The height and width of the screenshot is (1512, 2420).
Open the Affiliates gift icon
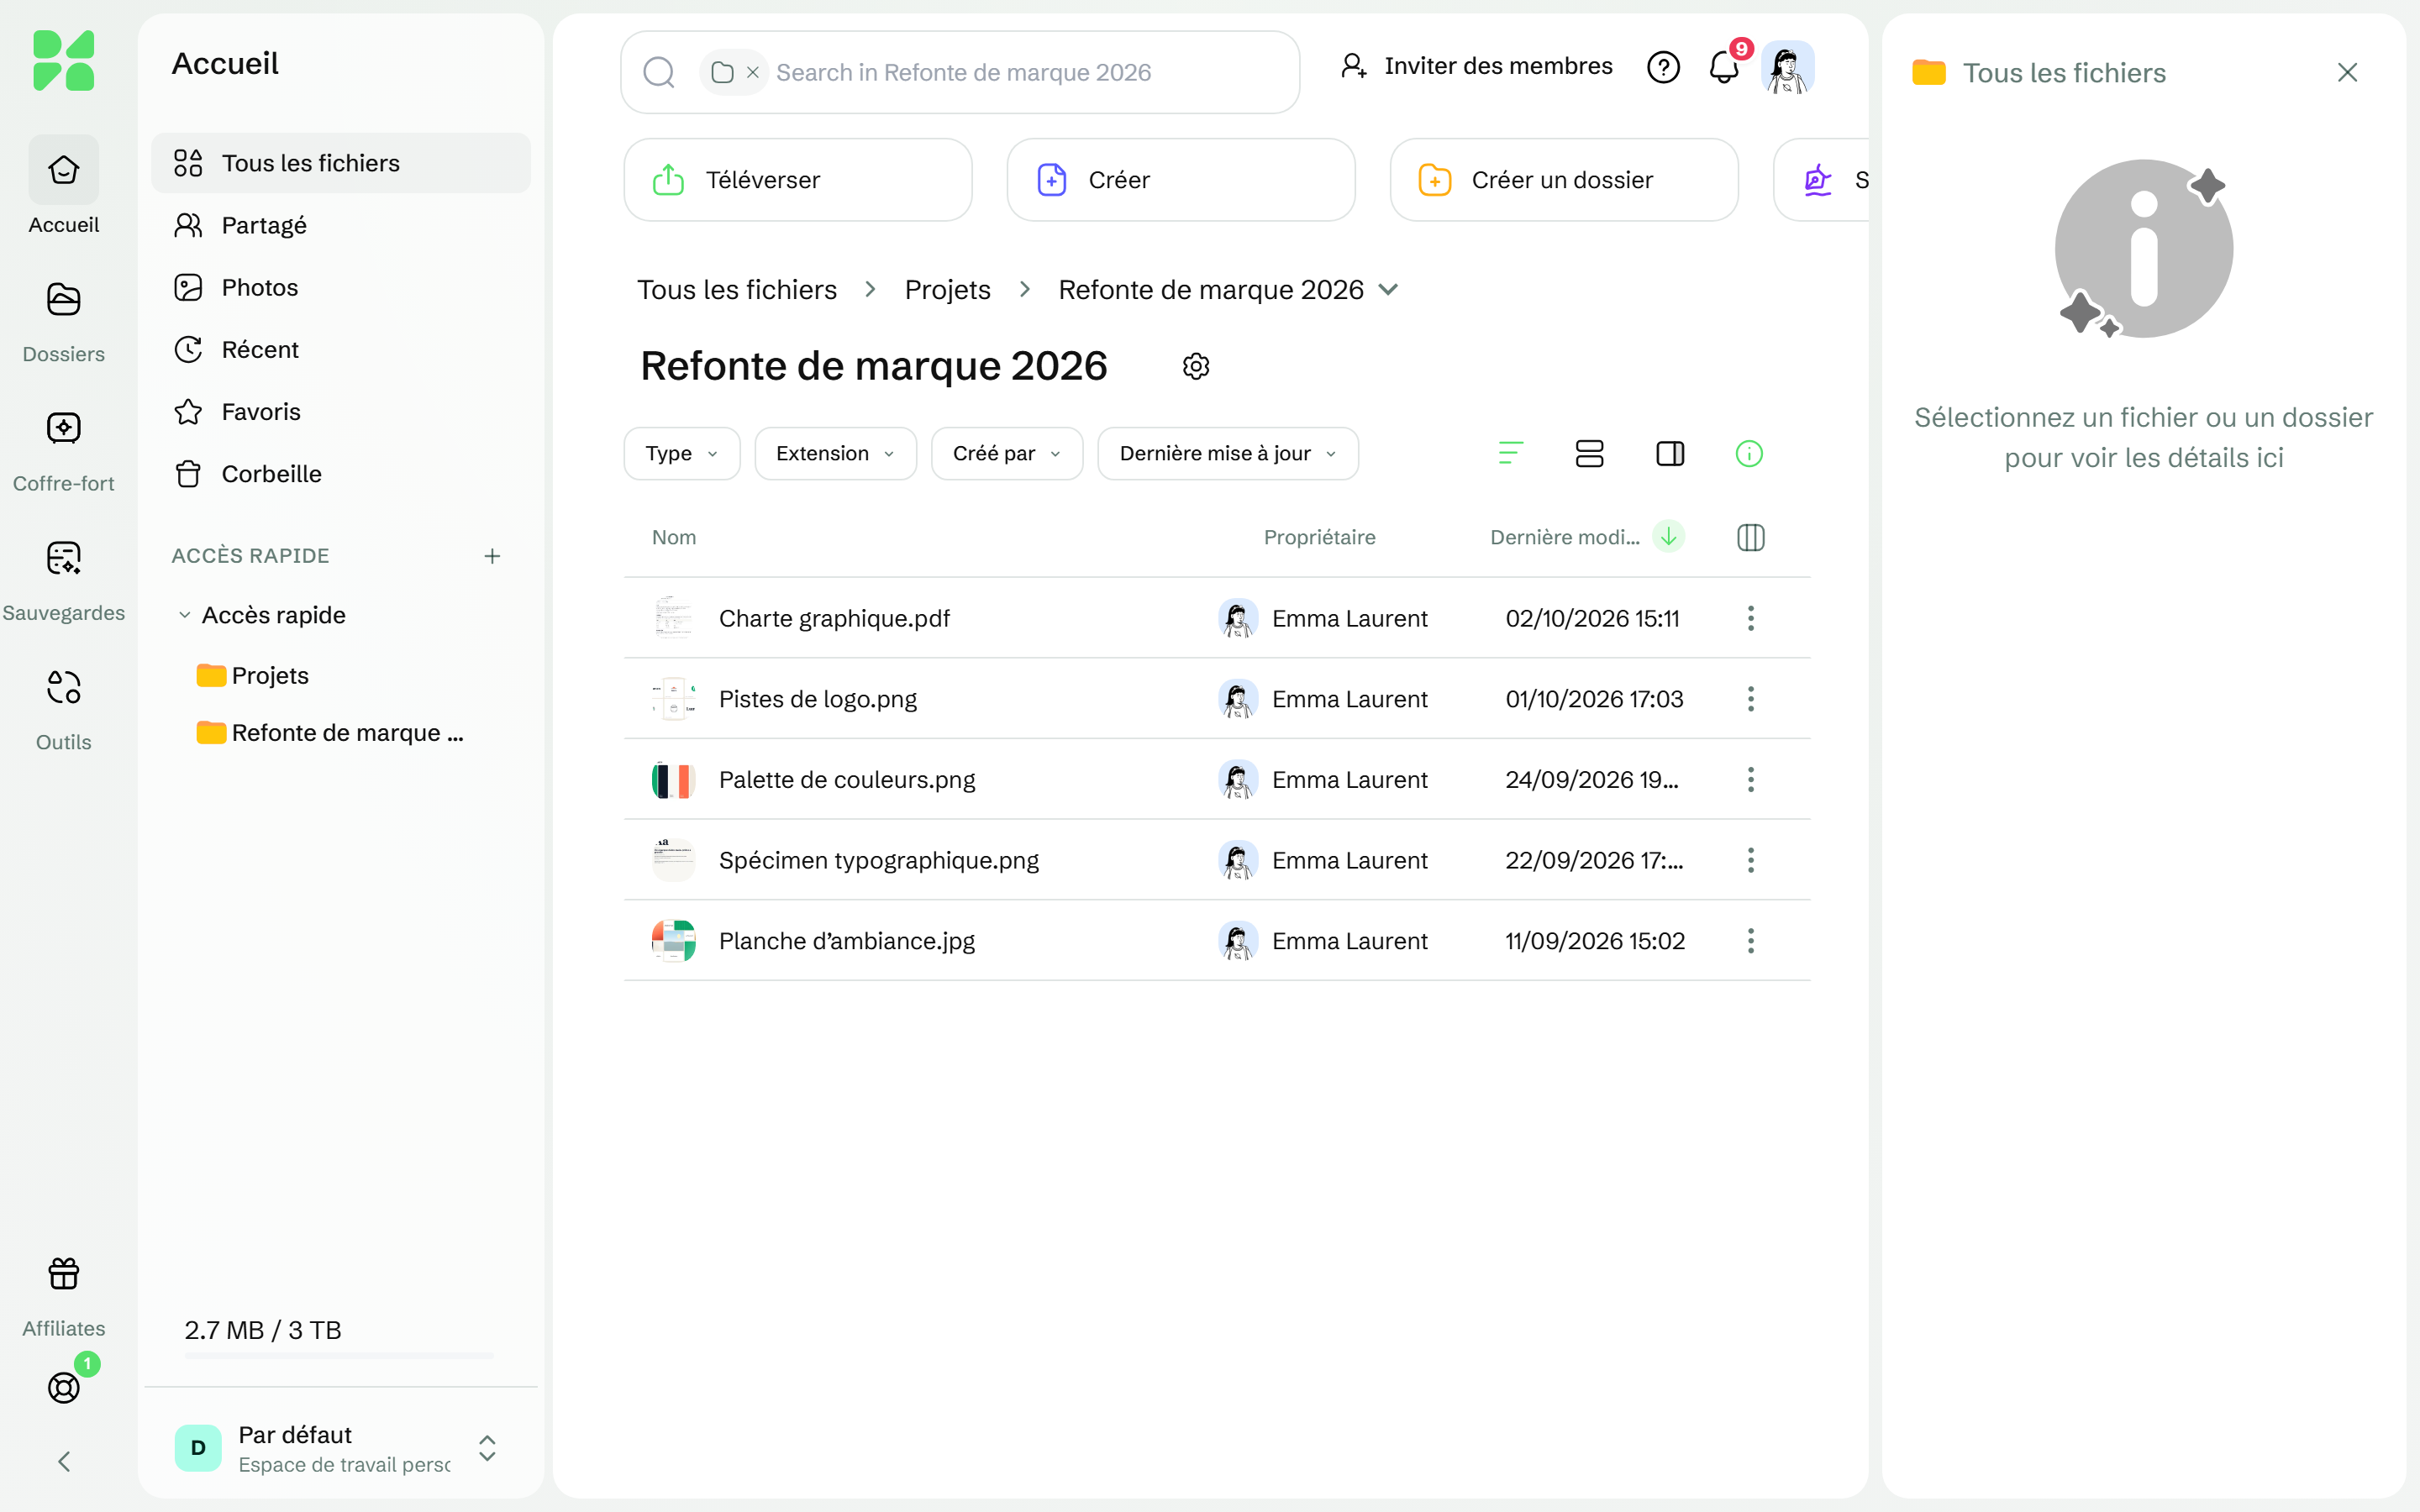(x=63, y=1296)
